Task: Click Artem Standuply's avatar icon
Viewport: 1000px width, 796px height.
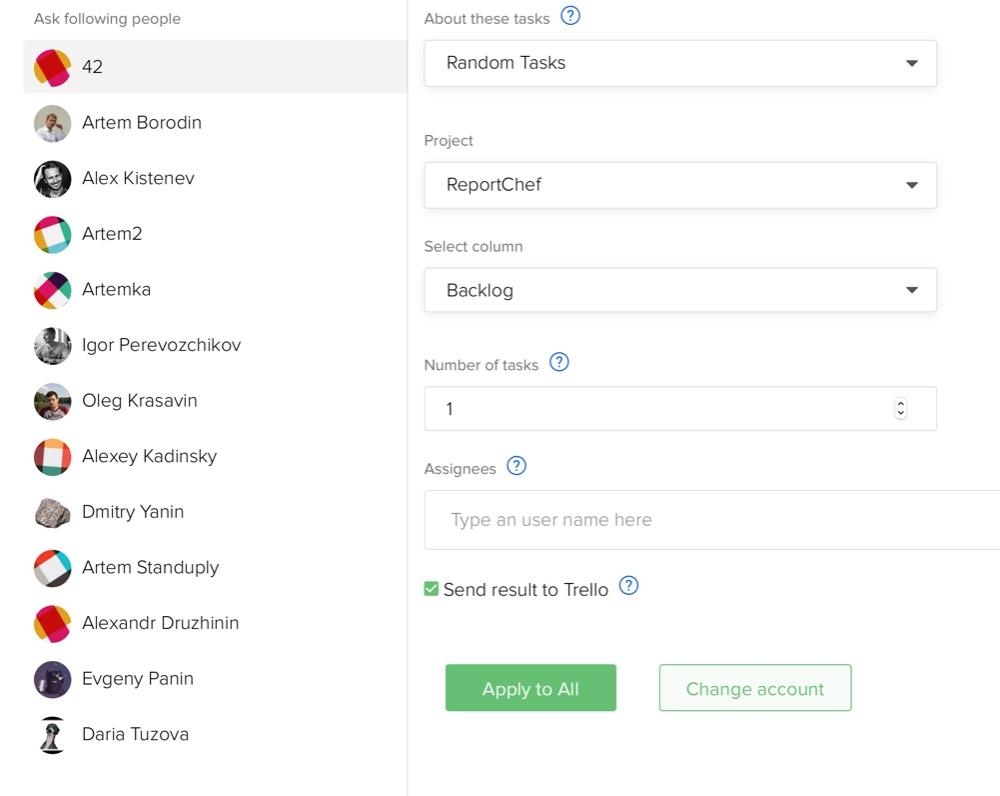Action: (52, 568)
